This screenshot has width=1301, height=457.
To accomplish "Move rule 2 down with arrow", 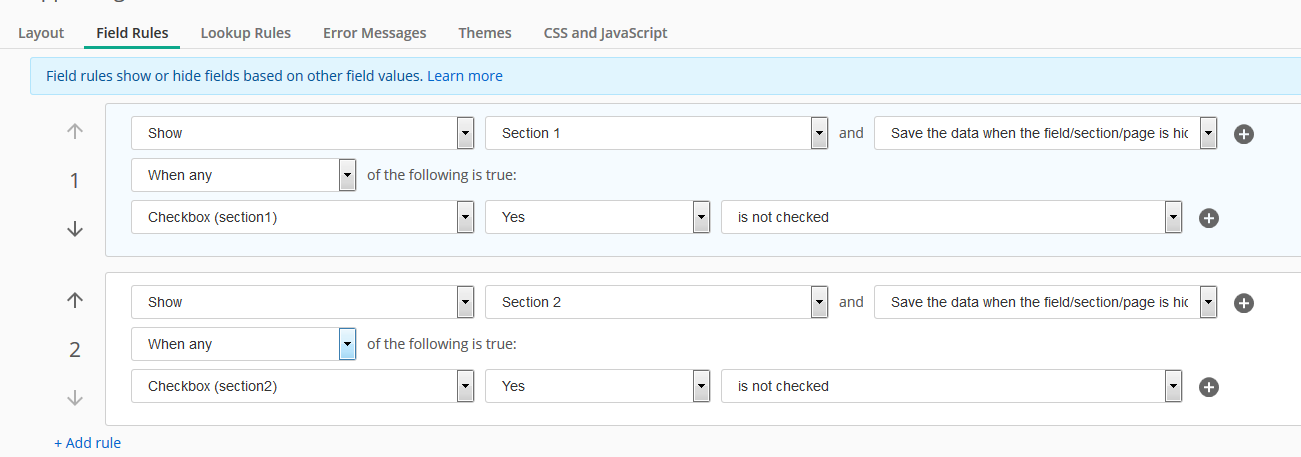I will [x=75, y=398].
